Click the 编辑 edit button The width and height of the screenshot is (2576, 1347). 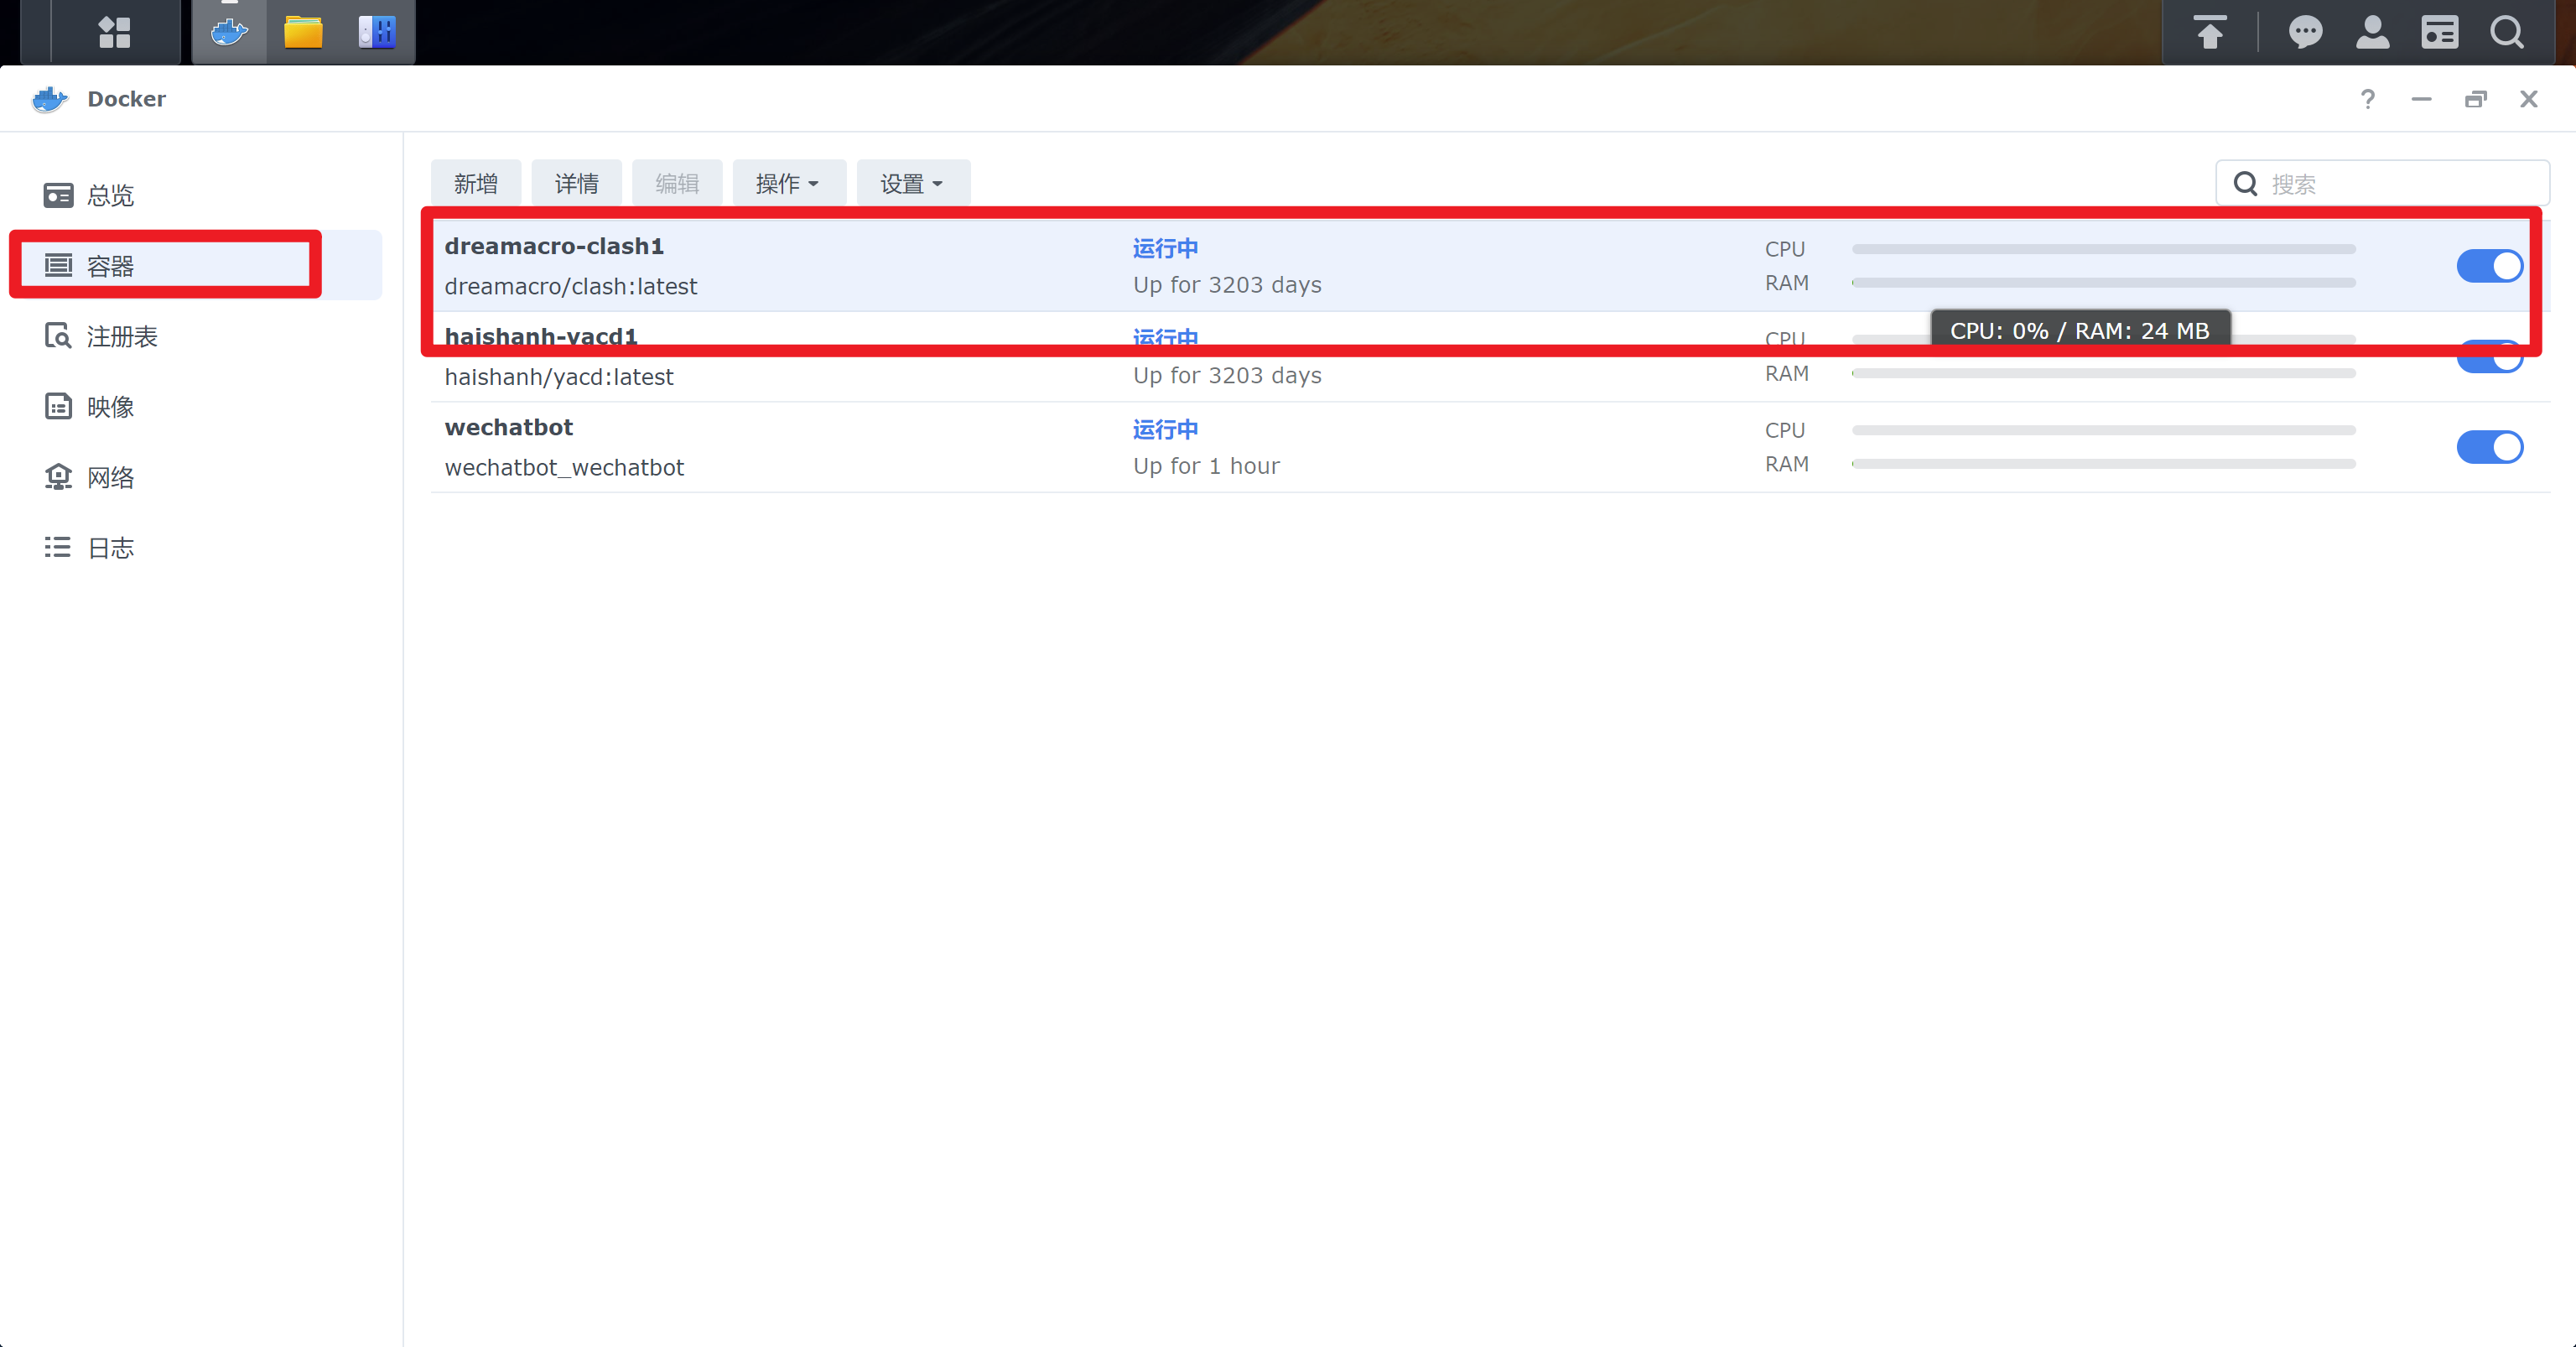(677, 183)
